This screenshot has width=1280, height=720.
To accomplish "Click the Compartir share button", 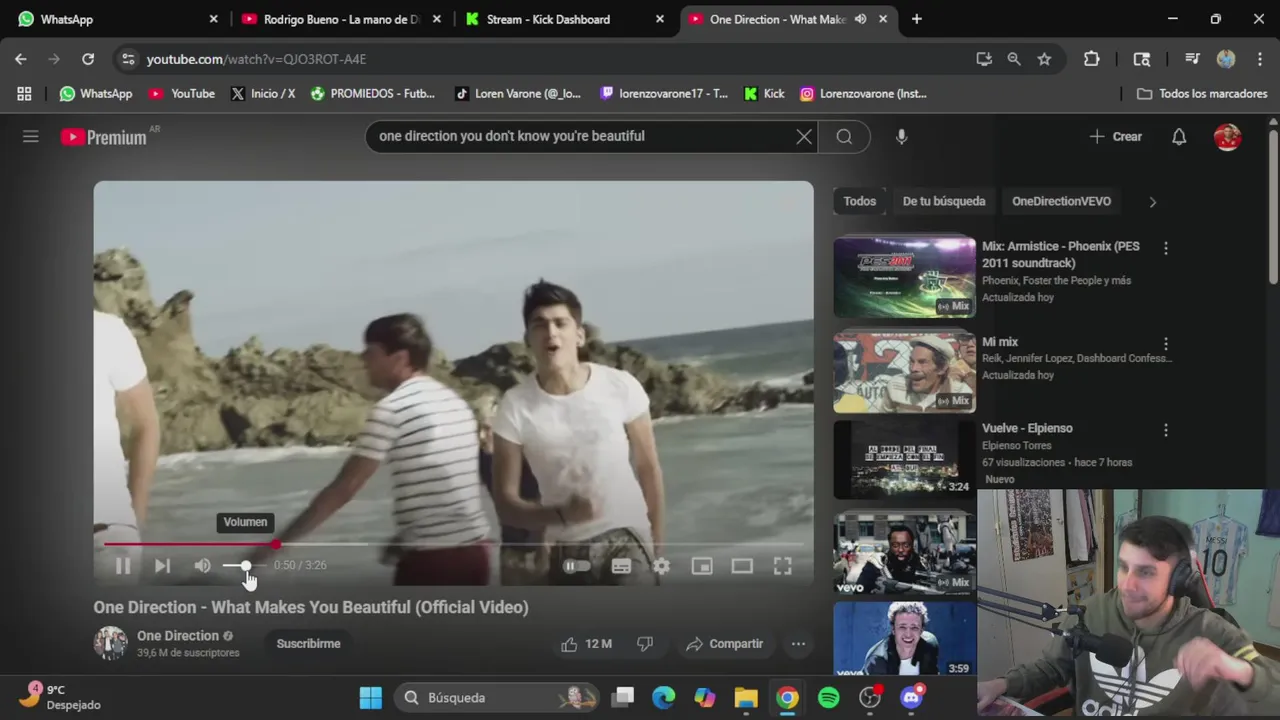I will [725, 644].
